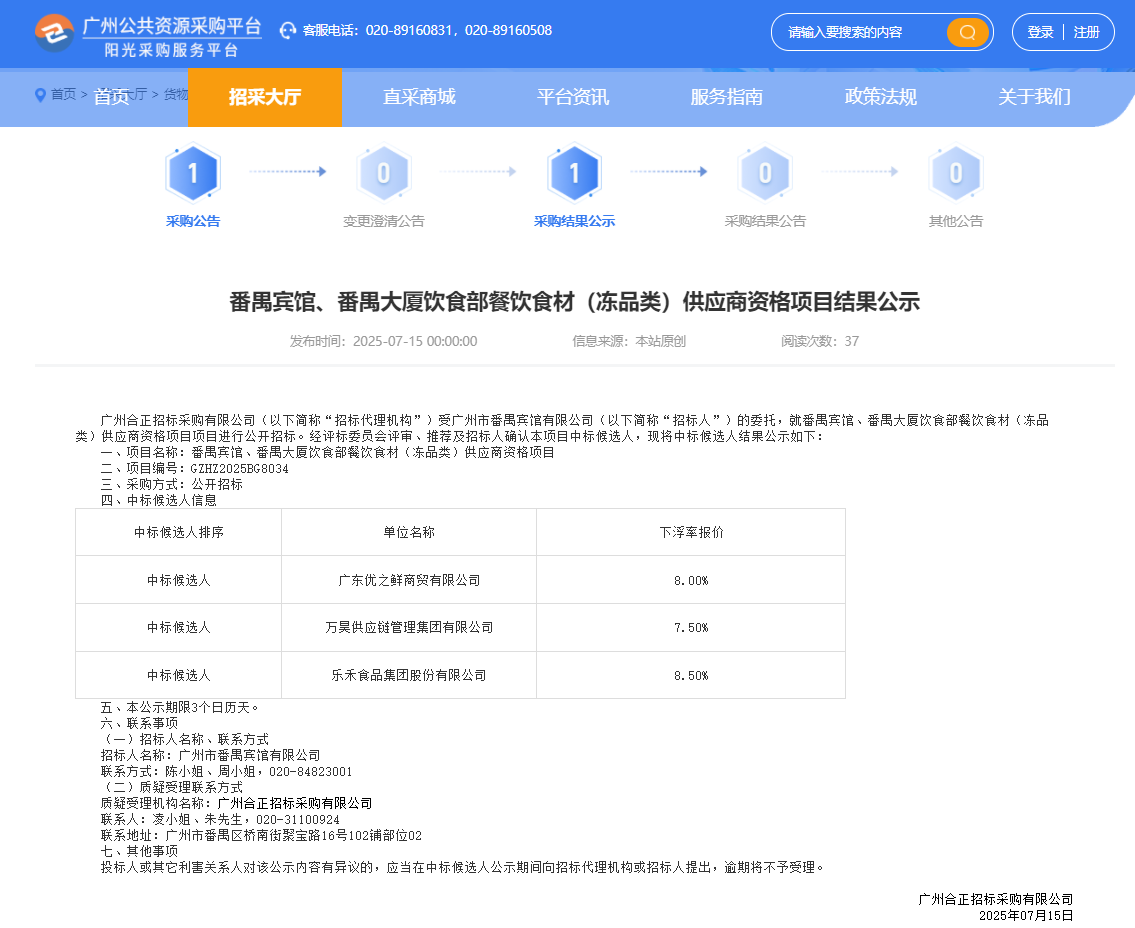Click the orange search magnifier button
Image resolution: width=1135 pixels, height=928 pixels.
coord(967,32)
